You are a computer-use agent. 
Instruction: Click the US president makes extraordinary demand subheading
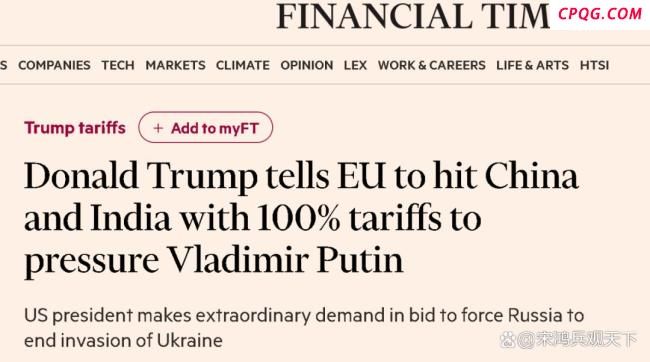[x=304, y=328]
